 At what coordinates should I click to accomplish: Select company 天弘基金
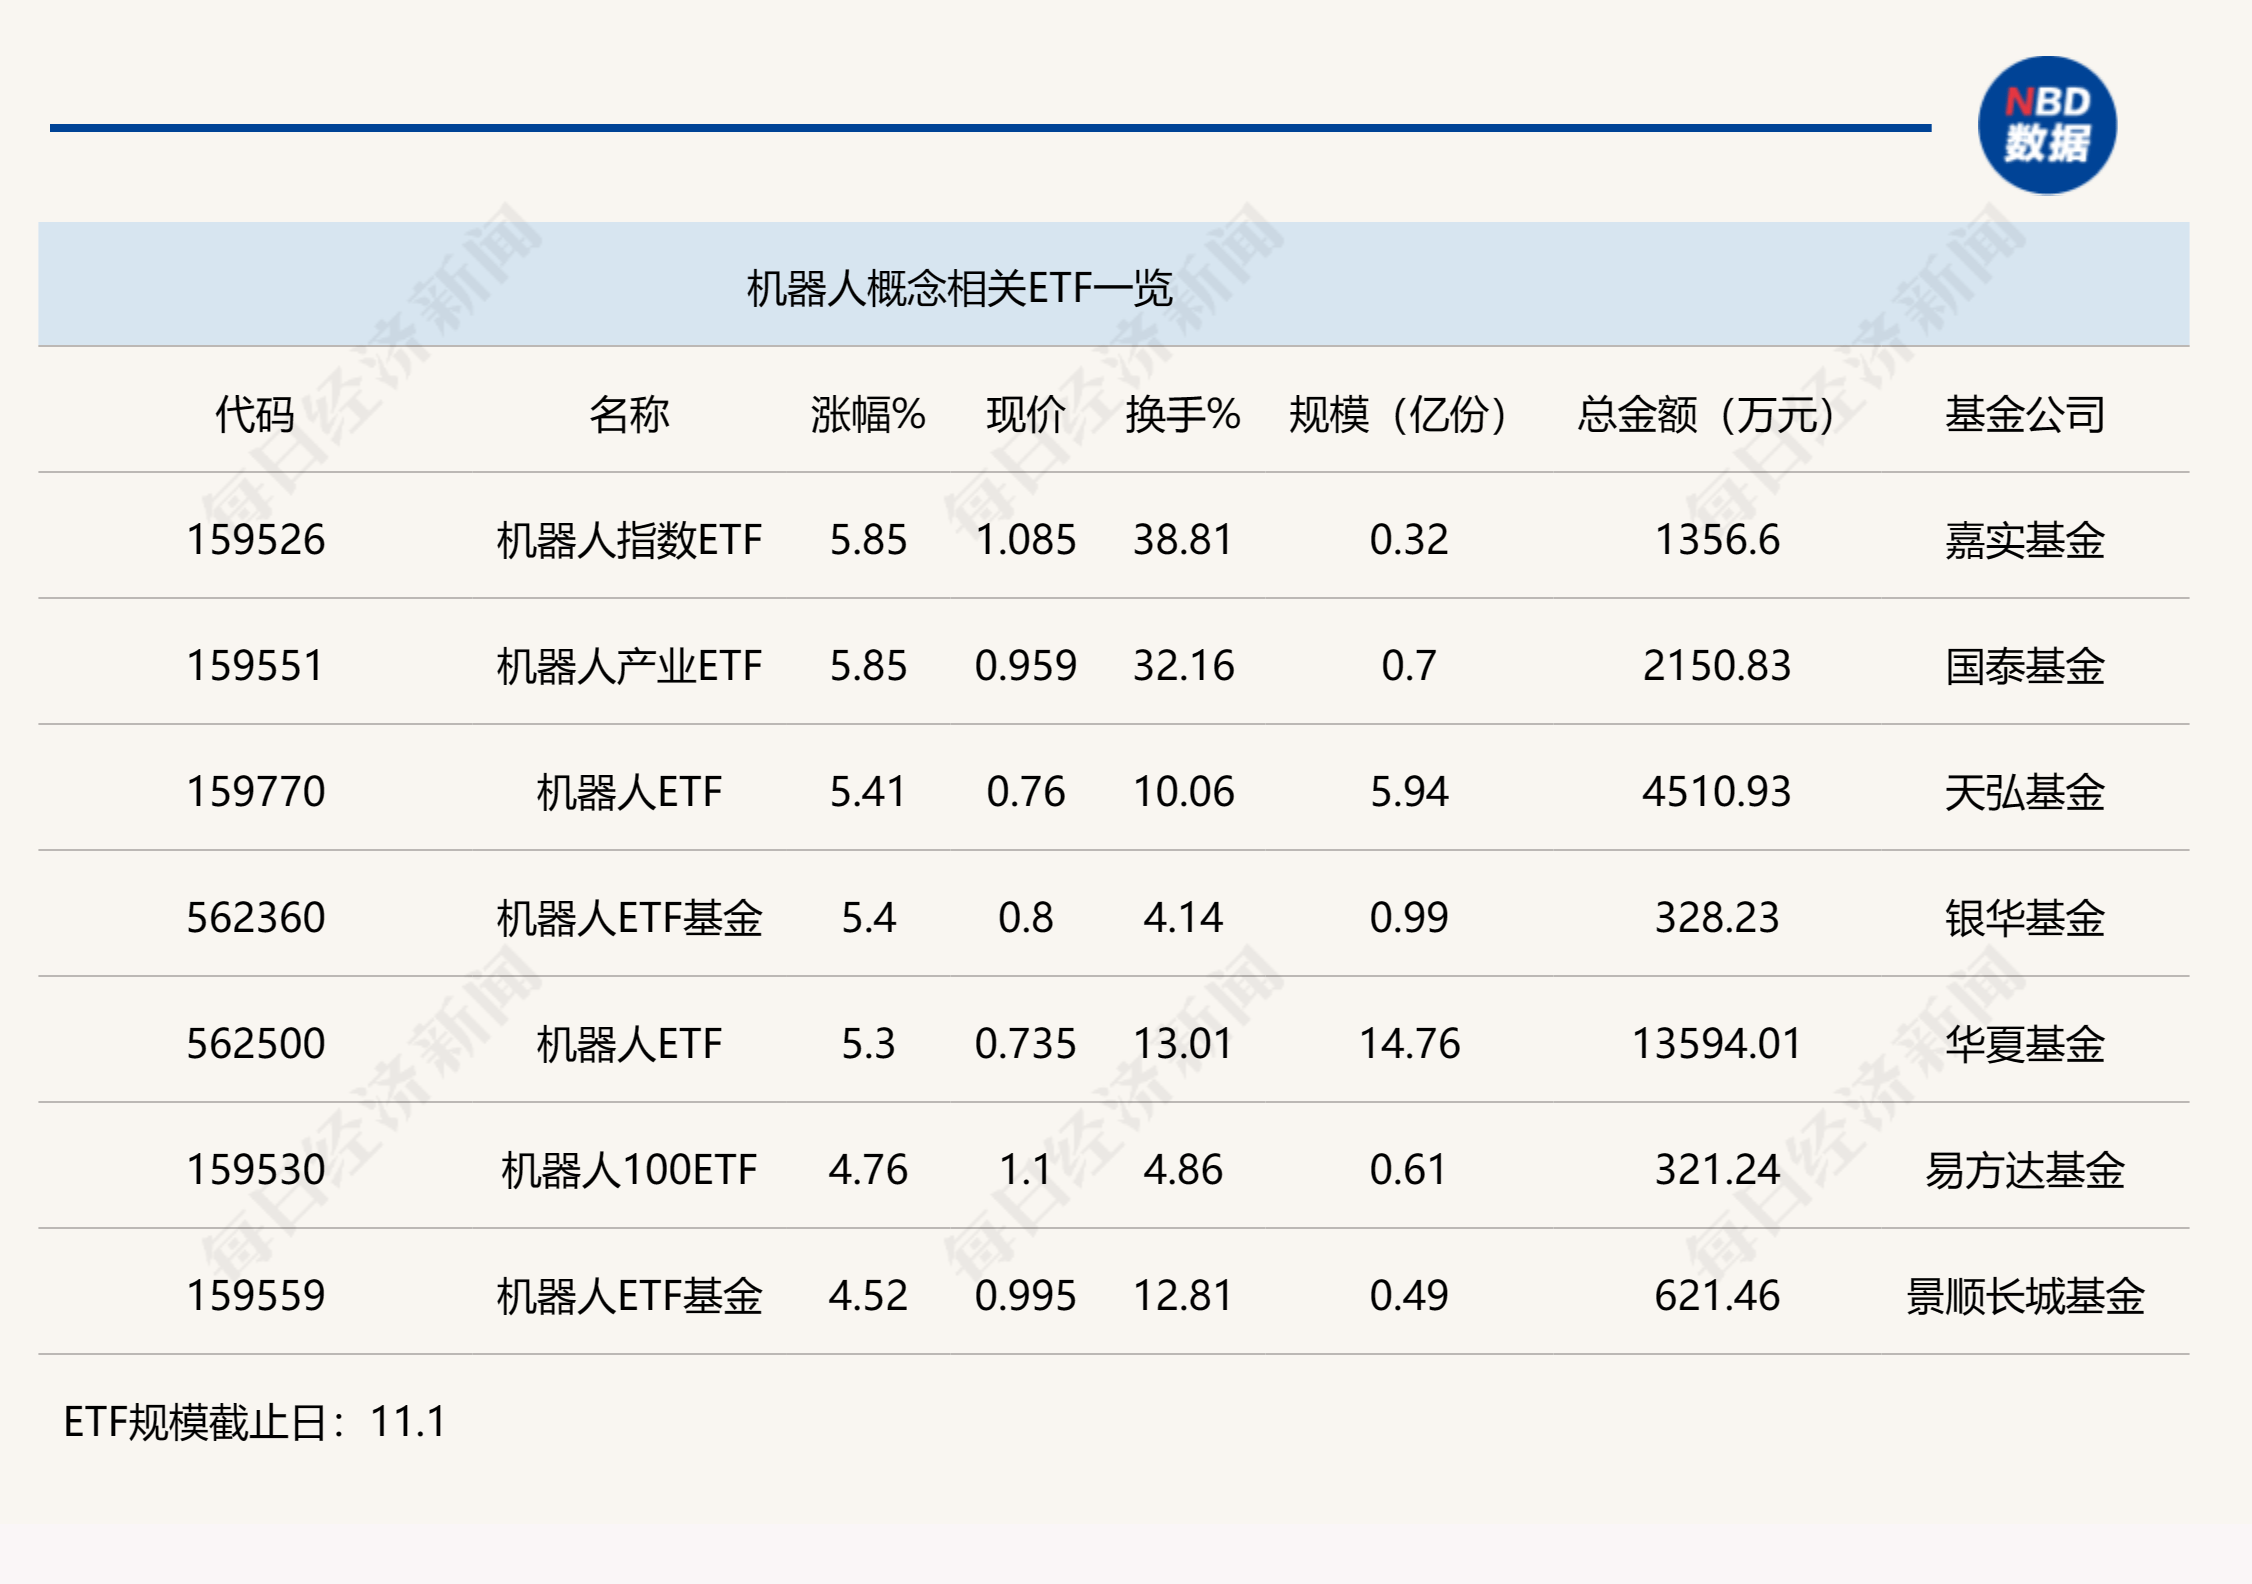pyautogui.click(x=2025, y=792)
